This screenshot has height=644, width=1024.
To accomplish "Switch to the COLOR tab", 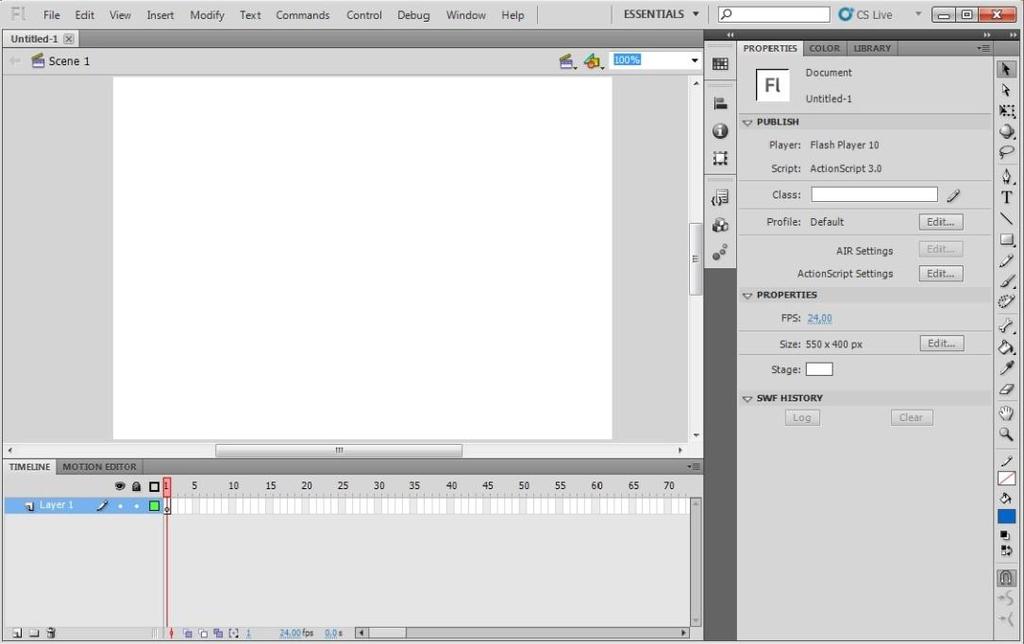I will click(x=824, y=48).
